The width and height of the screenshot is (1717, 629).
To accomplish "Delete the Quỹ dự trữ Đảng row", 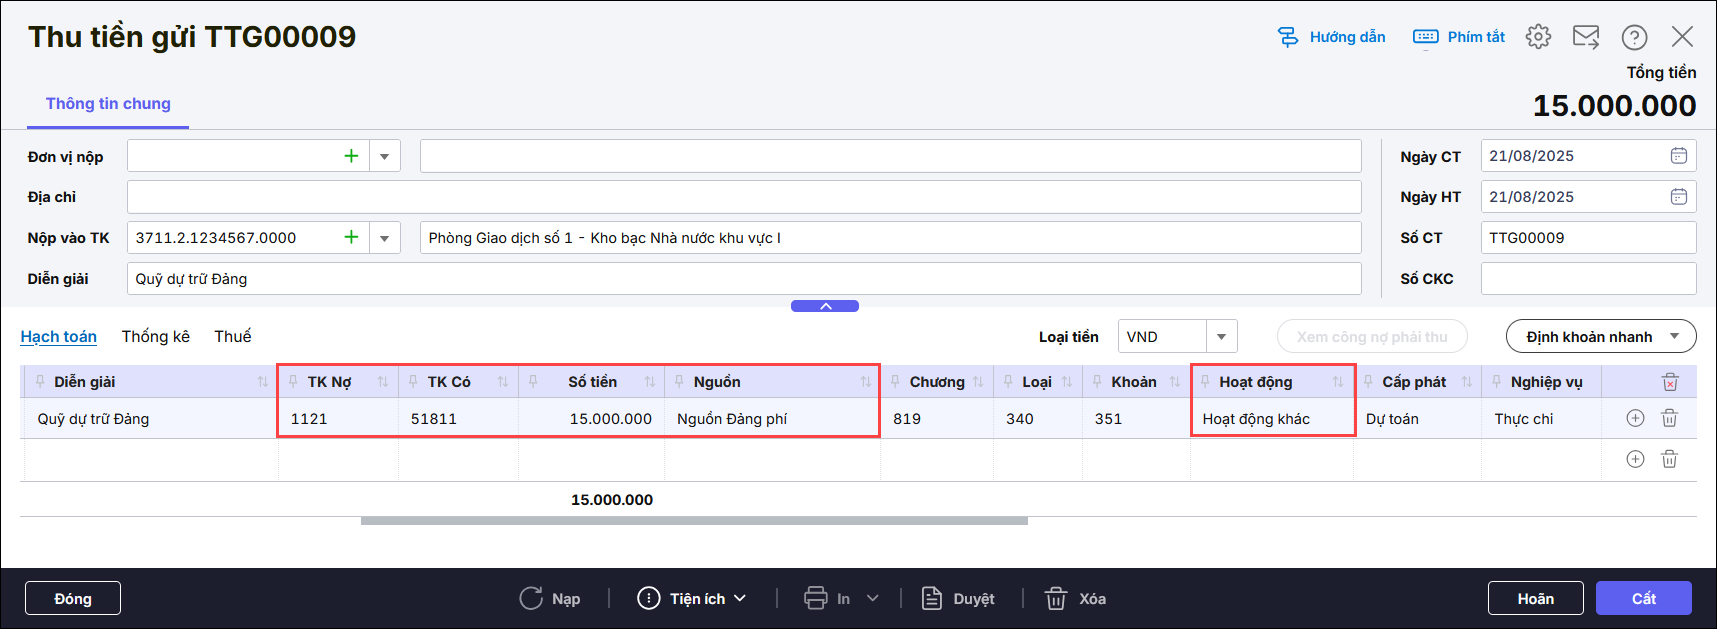I will [1669, 418].
